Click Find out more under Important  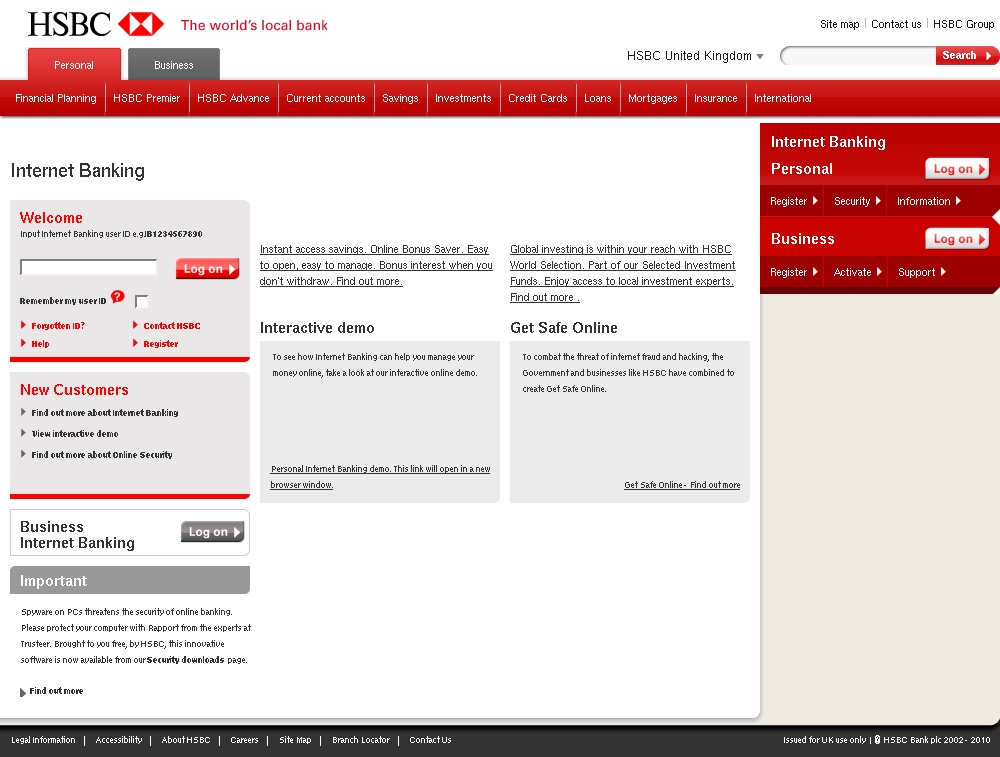pyautogui.click(x=56, y=691)
